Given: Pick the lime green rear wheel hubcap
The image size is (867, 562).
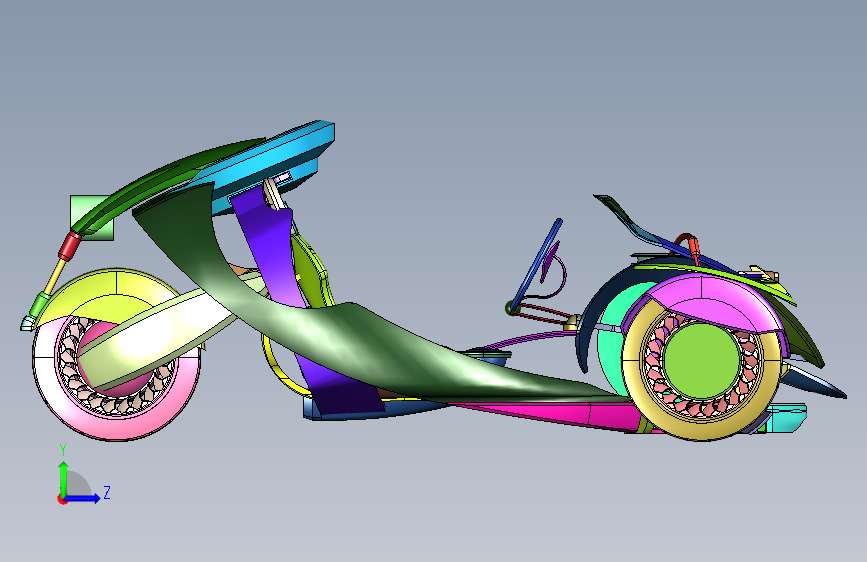Looking at the screenshot, I should pos(702,360).
